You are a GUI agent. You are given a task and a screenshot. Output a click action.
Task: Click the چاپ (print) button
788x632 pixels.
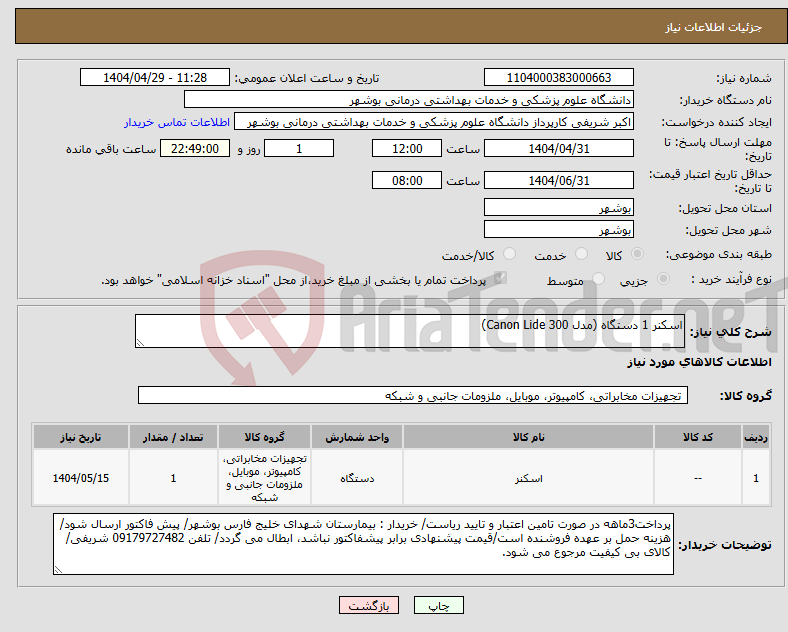coord(438,605)
